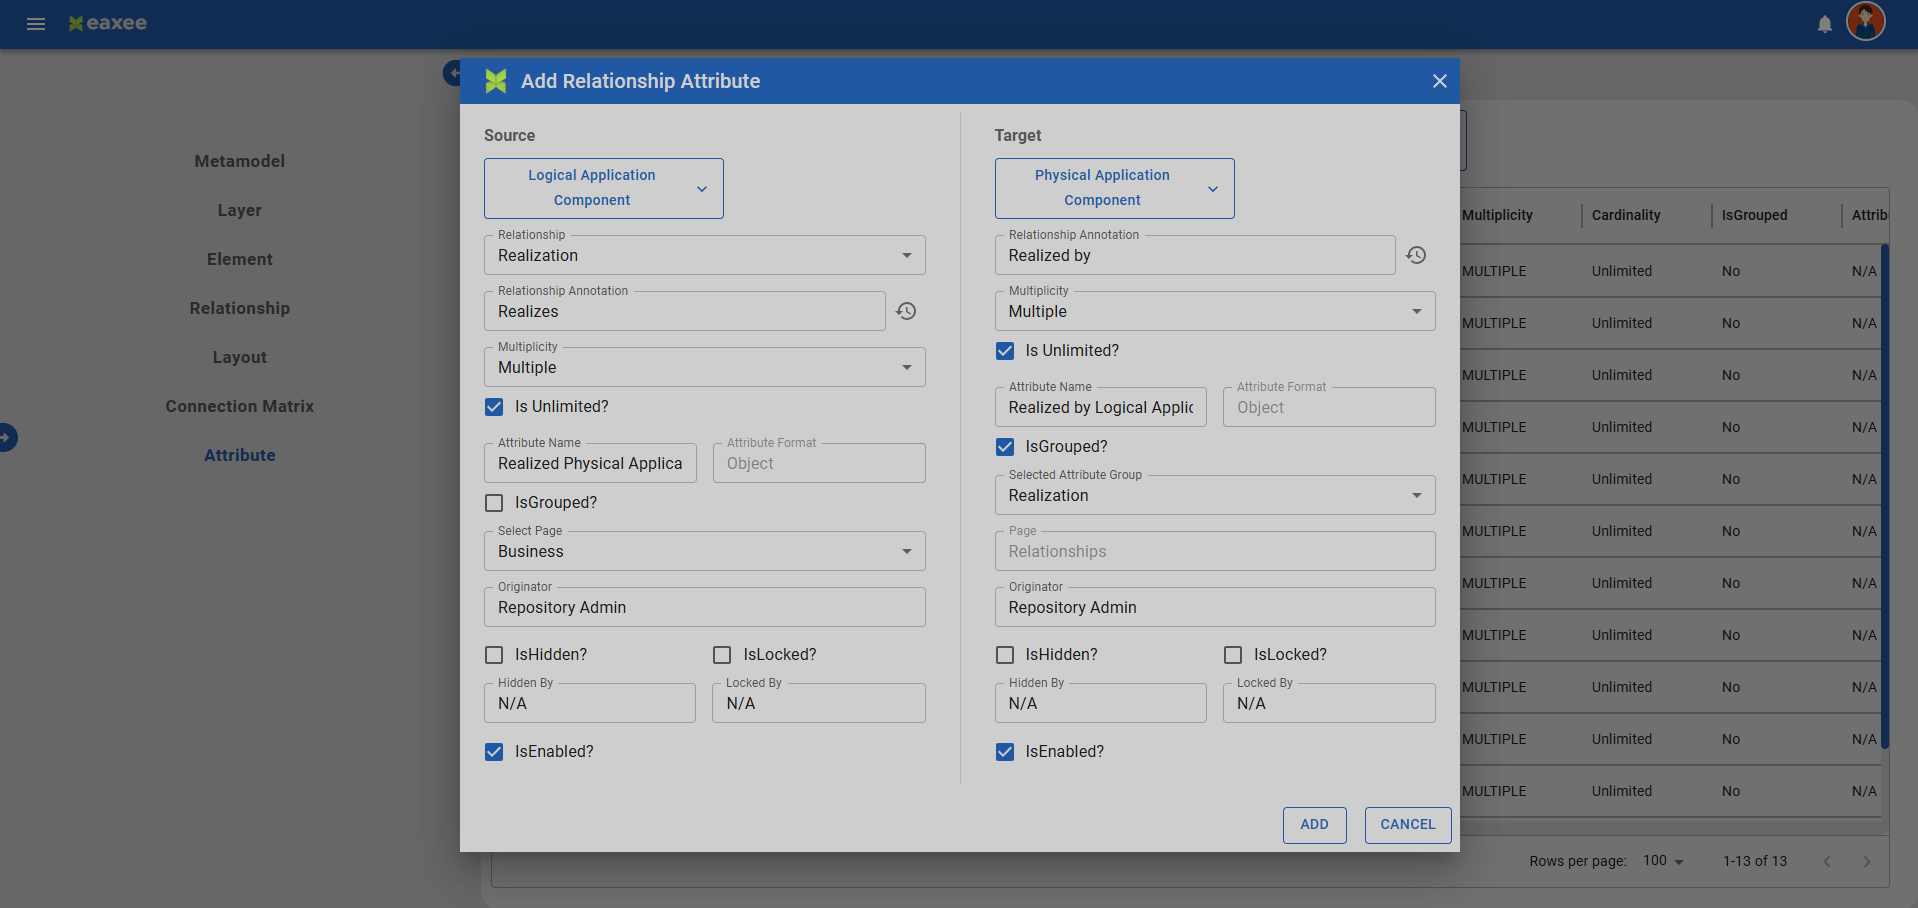Click the Page Relationships field
Image resolution: width=1918 pixels, height=908 pixels.
[x=1215, y=551]
